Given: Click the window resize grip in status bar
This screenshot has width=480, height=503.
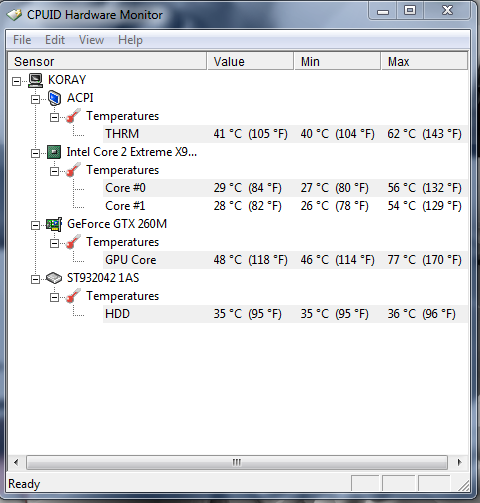Looking at the screenshot, I should pos(463,485).
